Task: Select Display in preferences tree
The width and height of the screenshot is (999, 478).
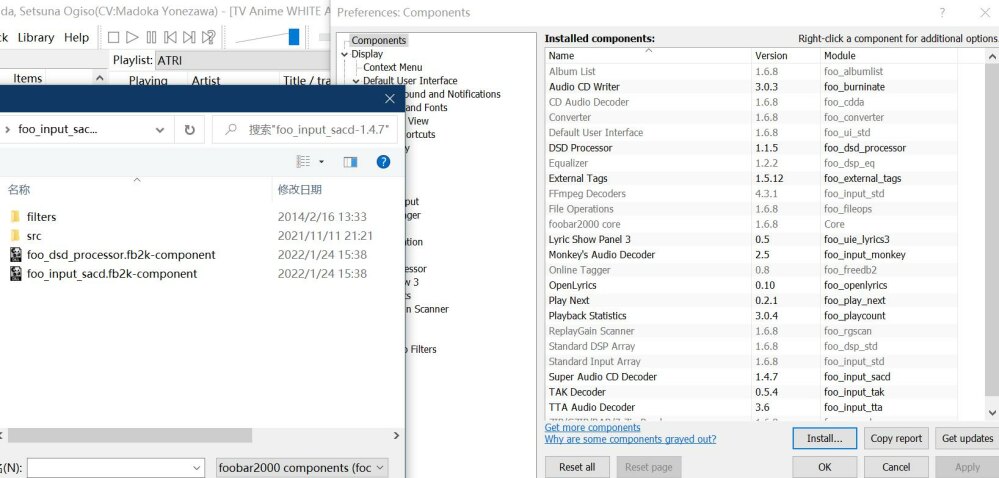Action: 367,54
